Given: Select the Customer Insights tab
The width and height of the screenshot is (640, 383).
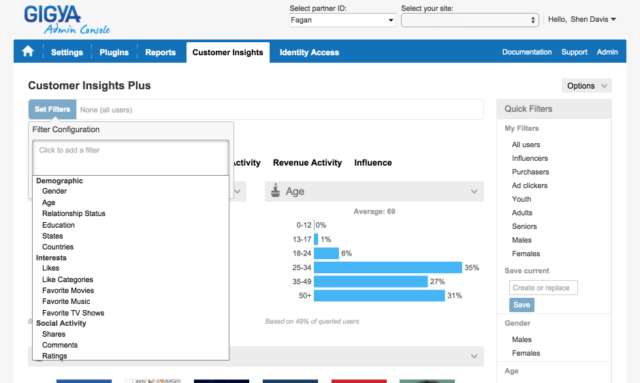Looking at the screenshot, I should [x=228, y=52].
